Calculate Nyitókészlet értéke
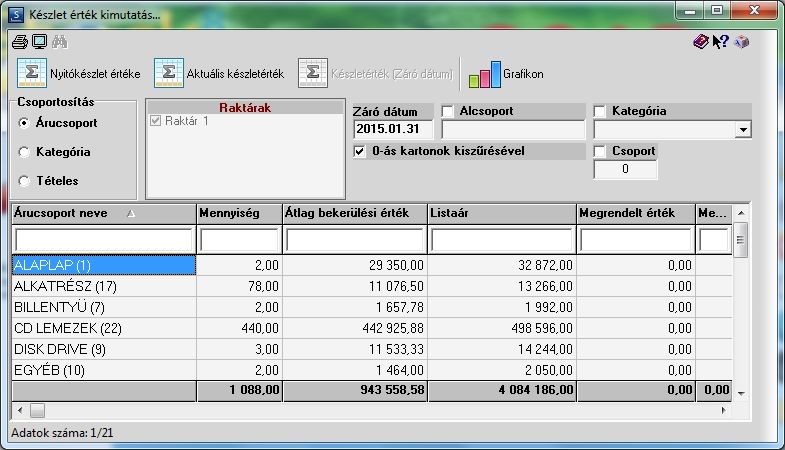The width and height of the screenshot is (785, 450). pyautogui.click(x=79, y=74)
